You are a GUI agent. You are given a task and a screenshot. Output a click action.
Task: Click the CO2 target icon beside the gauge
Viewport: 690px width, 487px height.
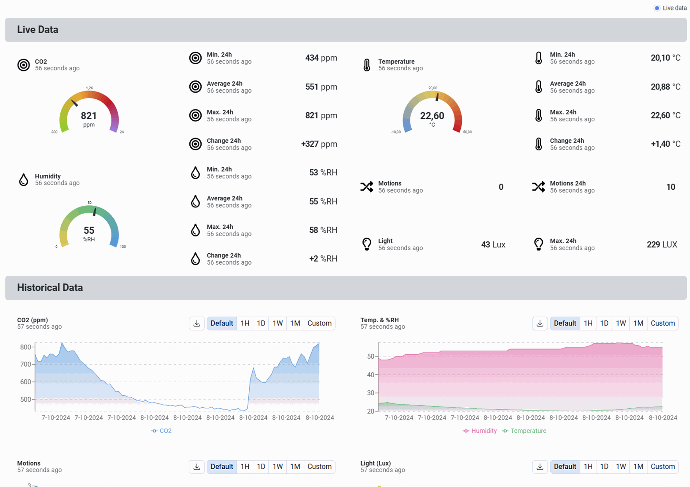[23, 65]
